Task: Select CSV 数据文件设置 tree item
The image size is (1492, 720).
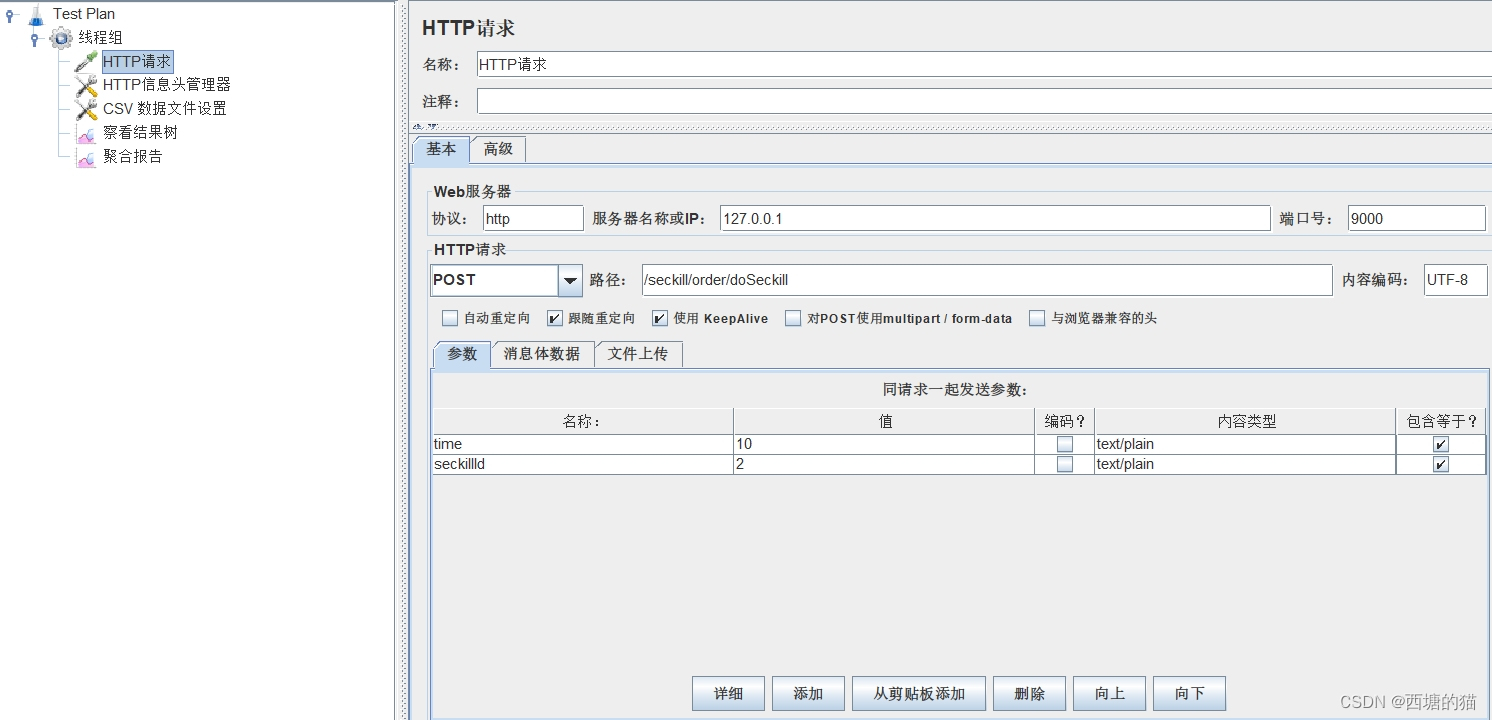Action: click(x=165, y=109)
